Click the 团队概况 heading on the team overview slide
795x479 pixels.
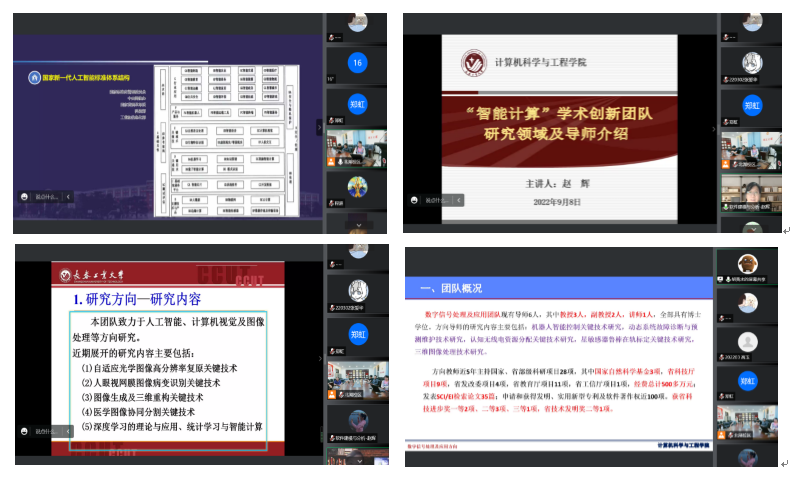(x=449, y=288)
